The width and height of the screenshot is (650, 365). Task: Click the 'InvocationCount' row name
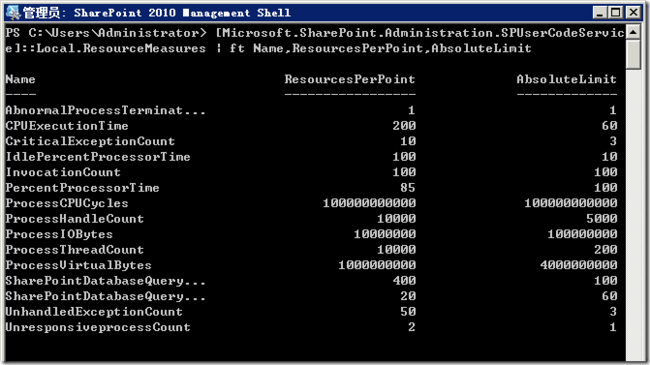click(63, 172)
